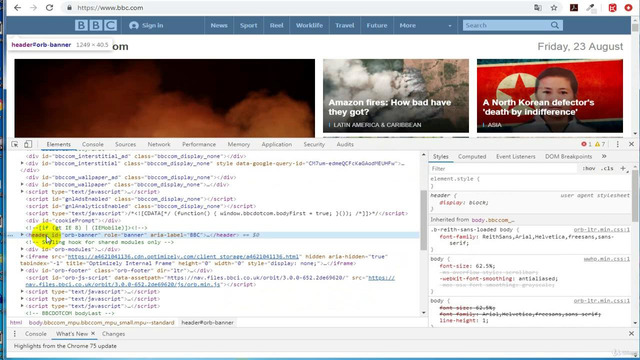Toggle DevTools device toolbar icon
The width and height of the screenshot is (640, 360).
pyautogui.click(x=28, y=144)
